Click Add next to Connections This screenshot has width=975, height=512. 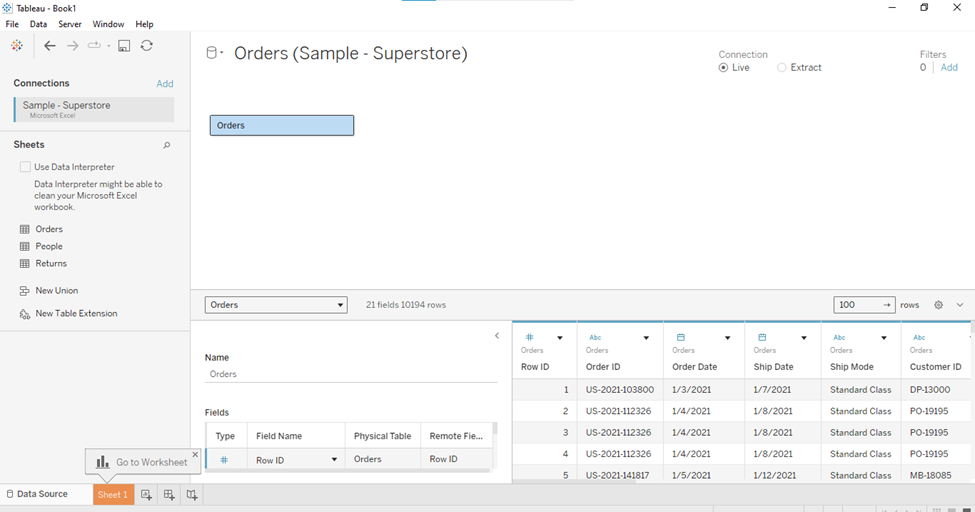click(165, 83)
